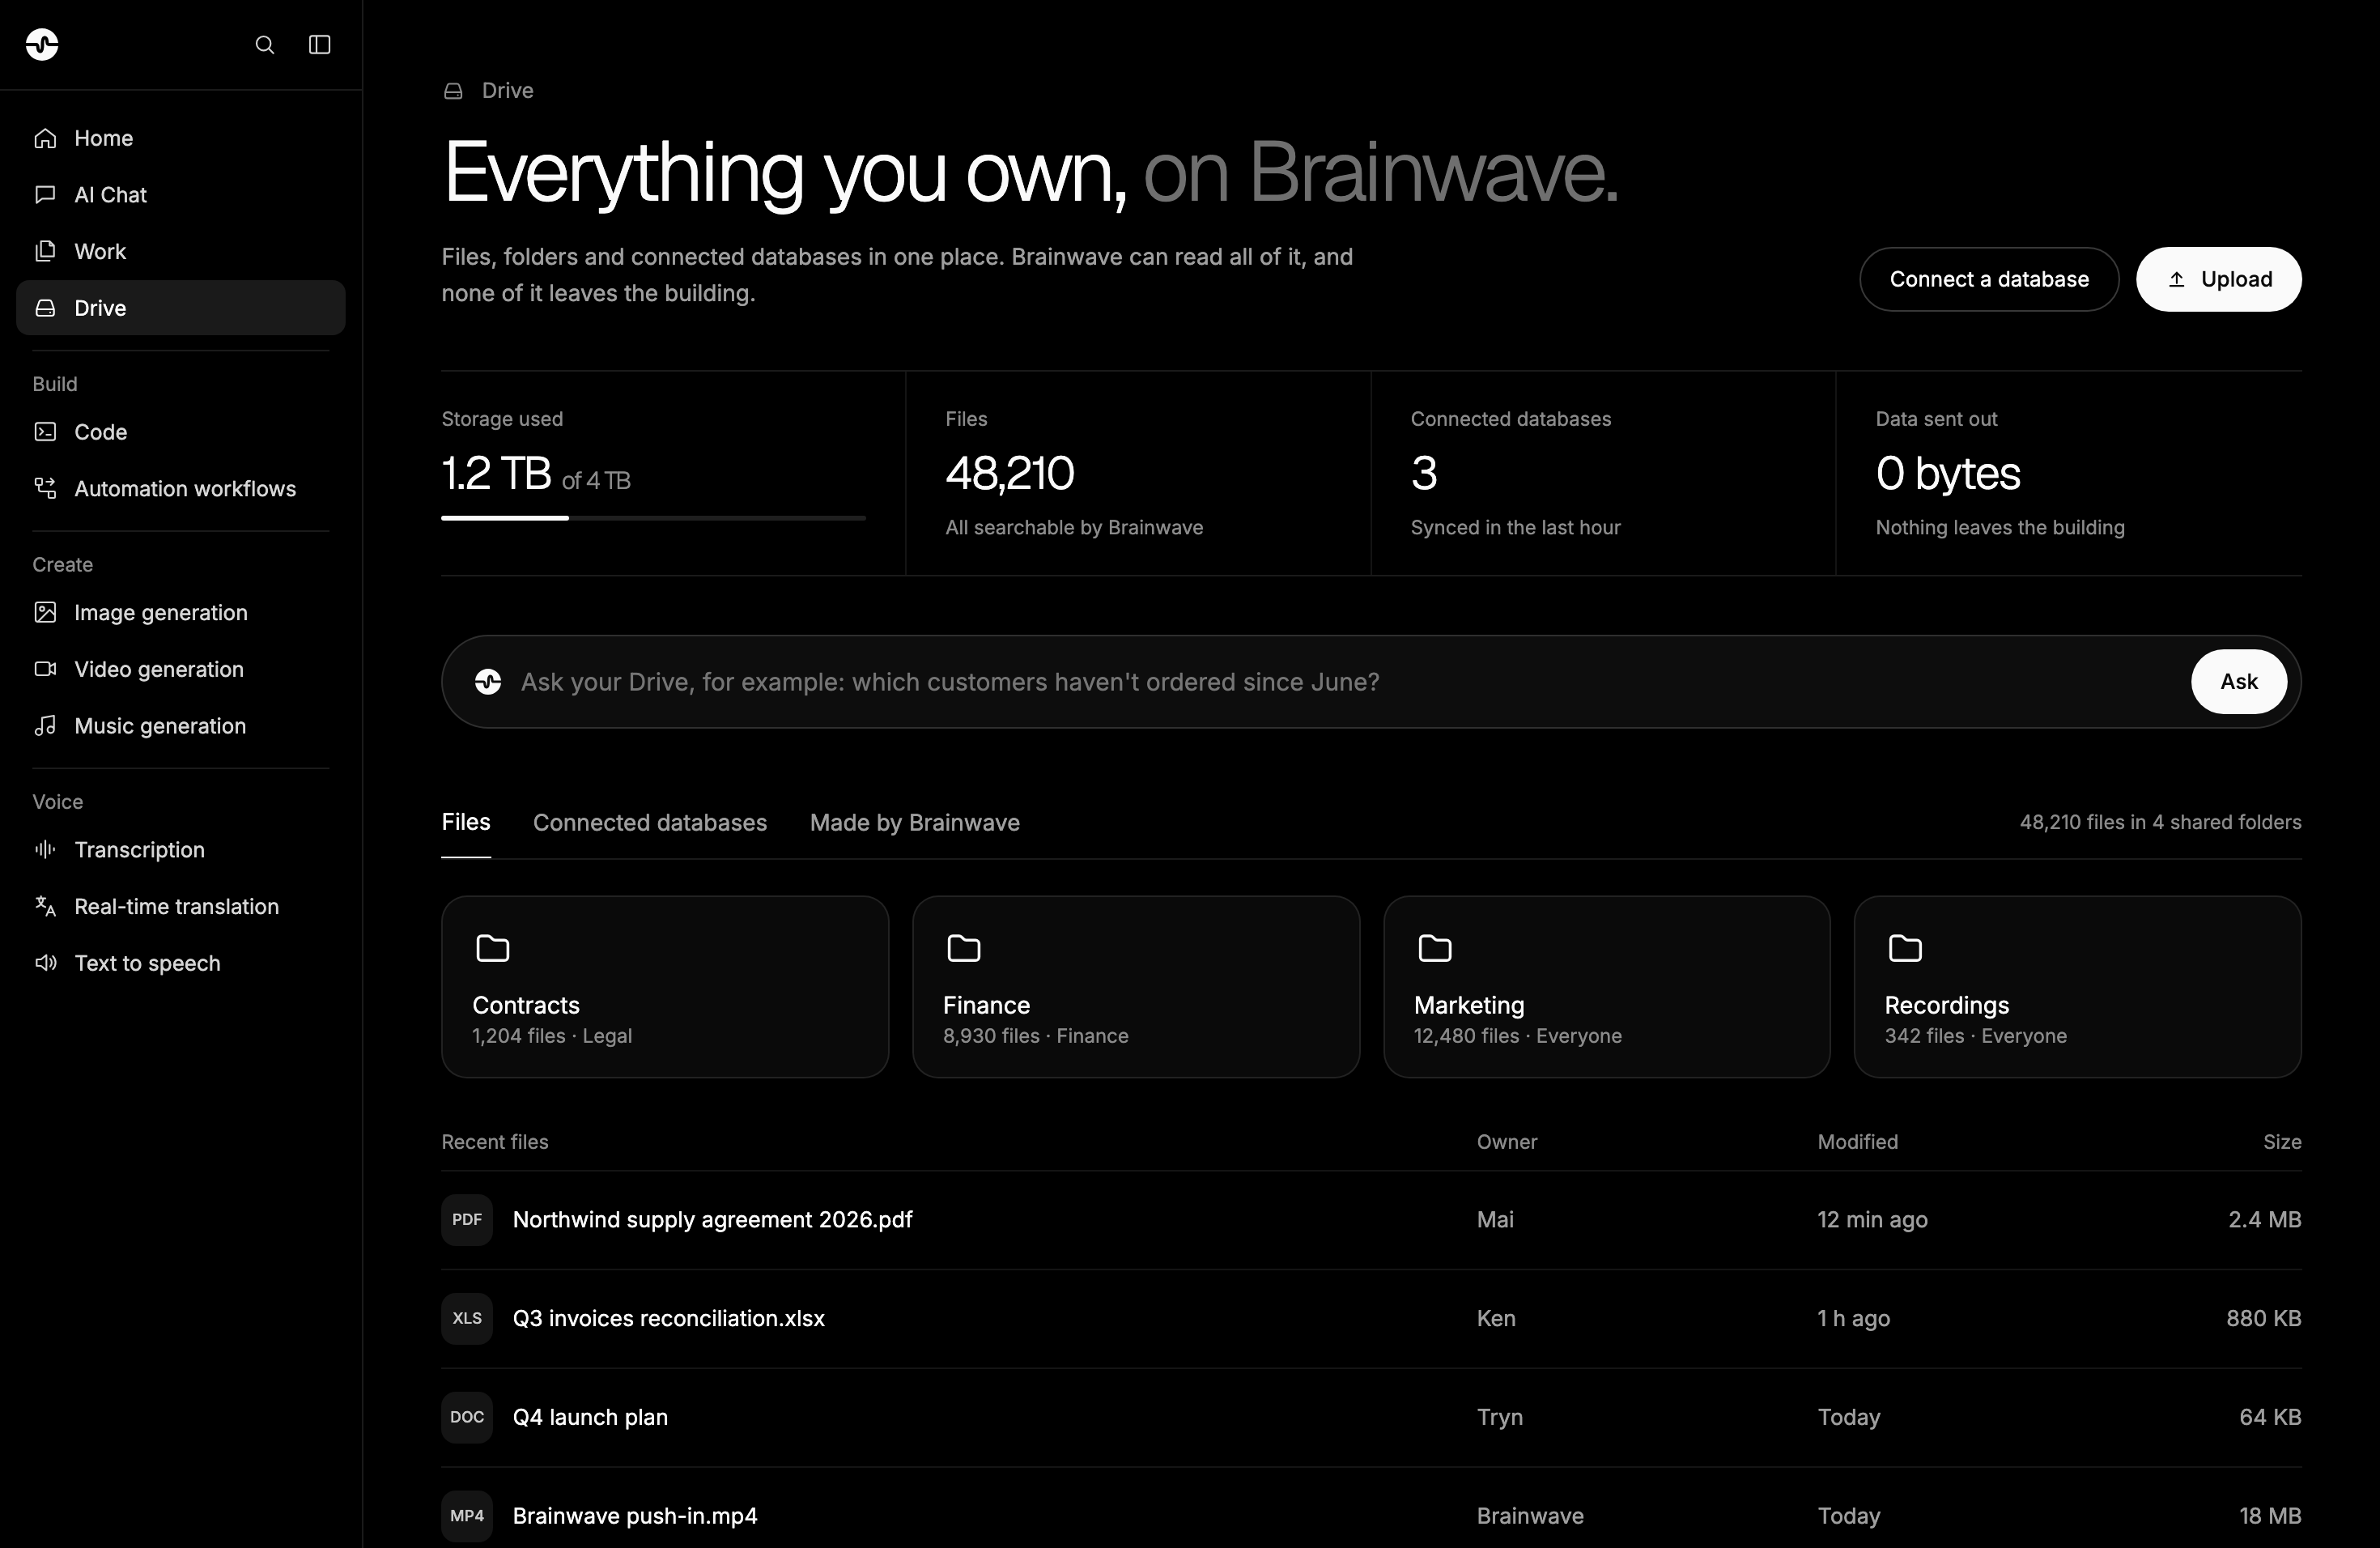
Task: Click the Size column header
Action: point(2282,1142)
